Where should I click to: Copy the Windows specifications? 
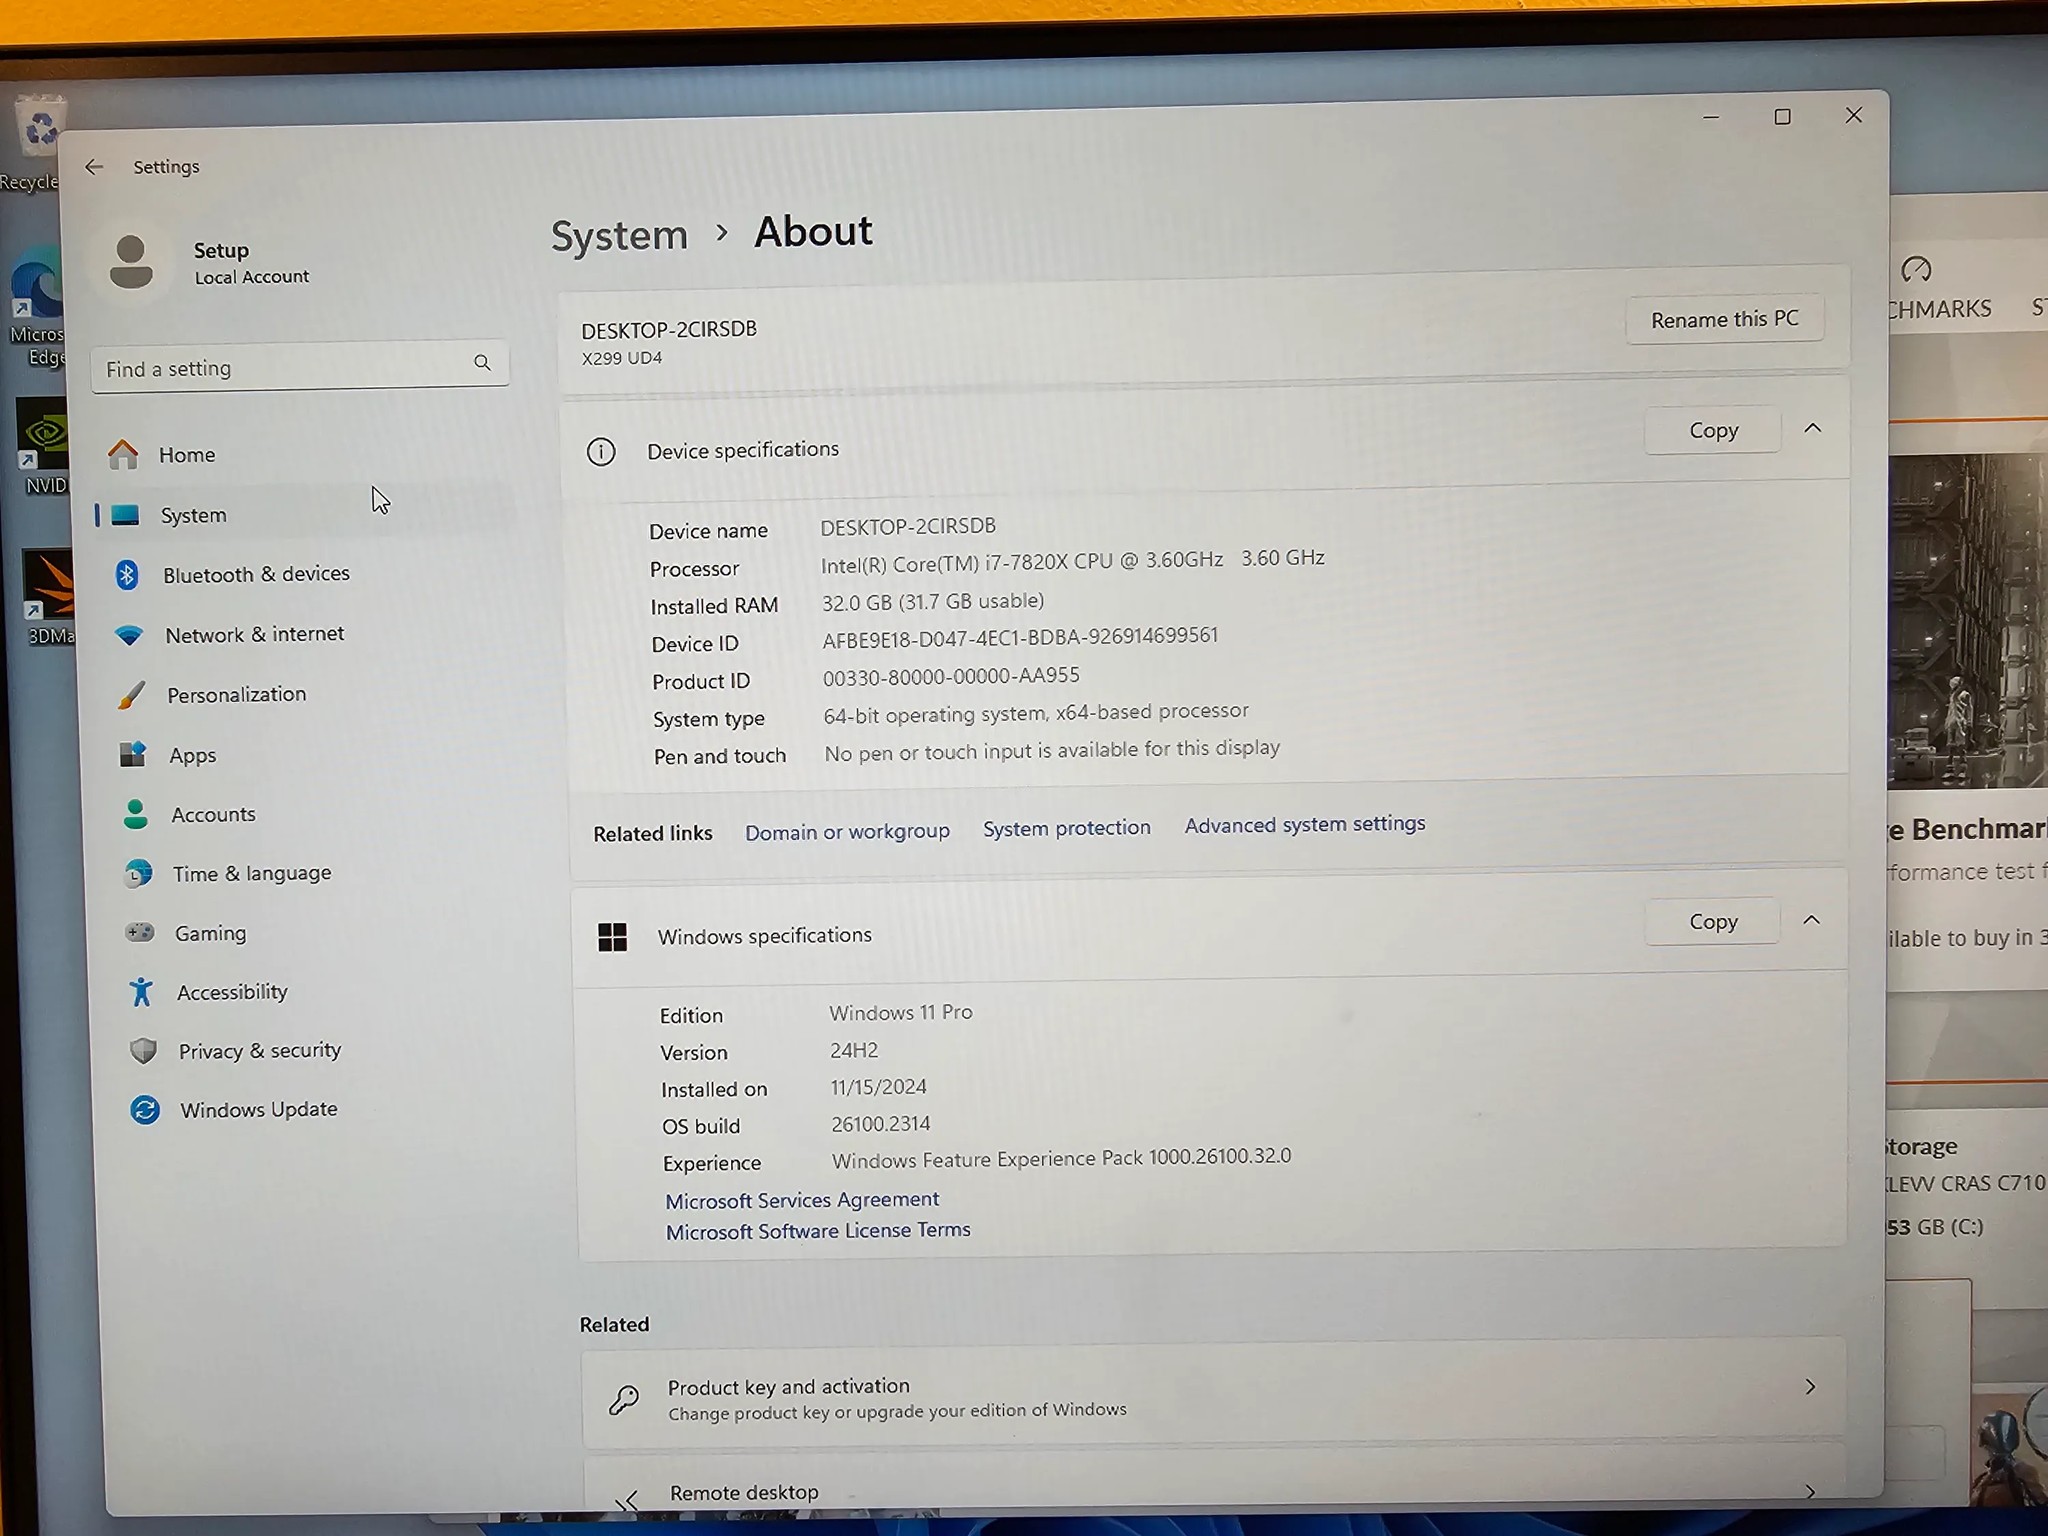click(1712, 921)
